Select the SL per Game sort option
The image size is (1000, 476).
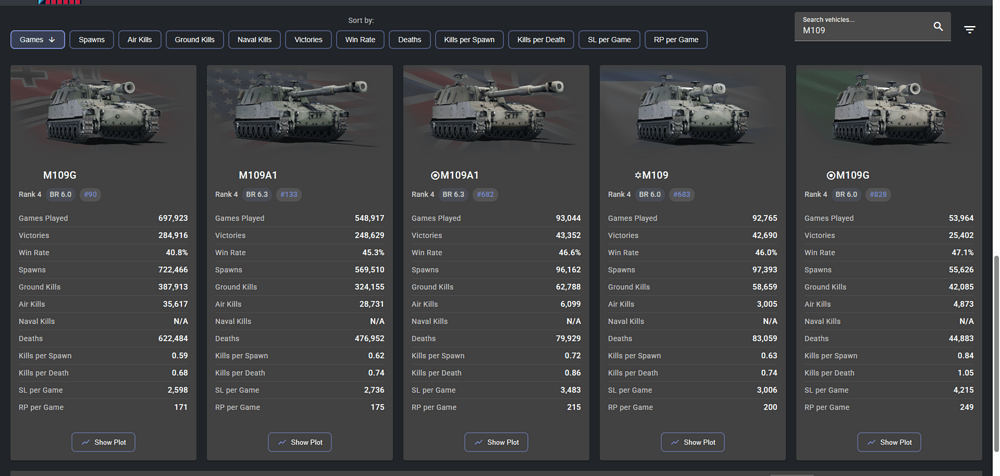pyautogui.click(x=609, y=40)
